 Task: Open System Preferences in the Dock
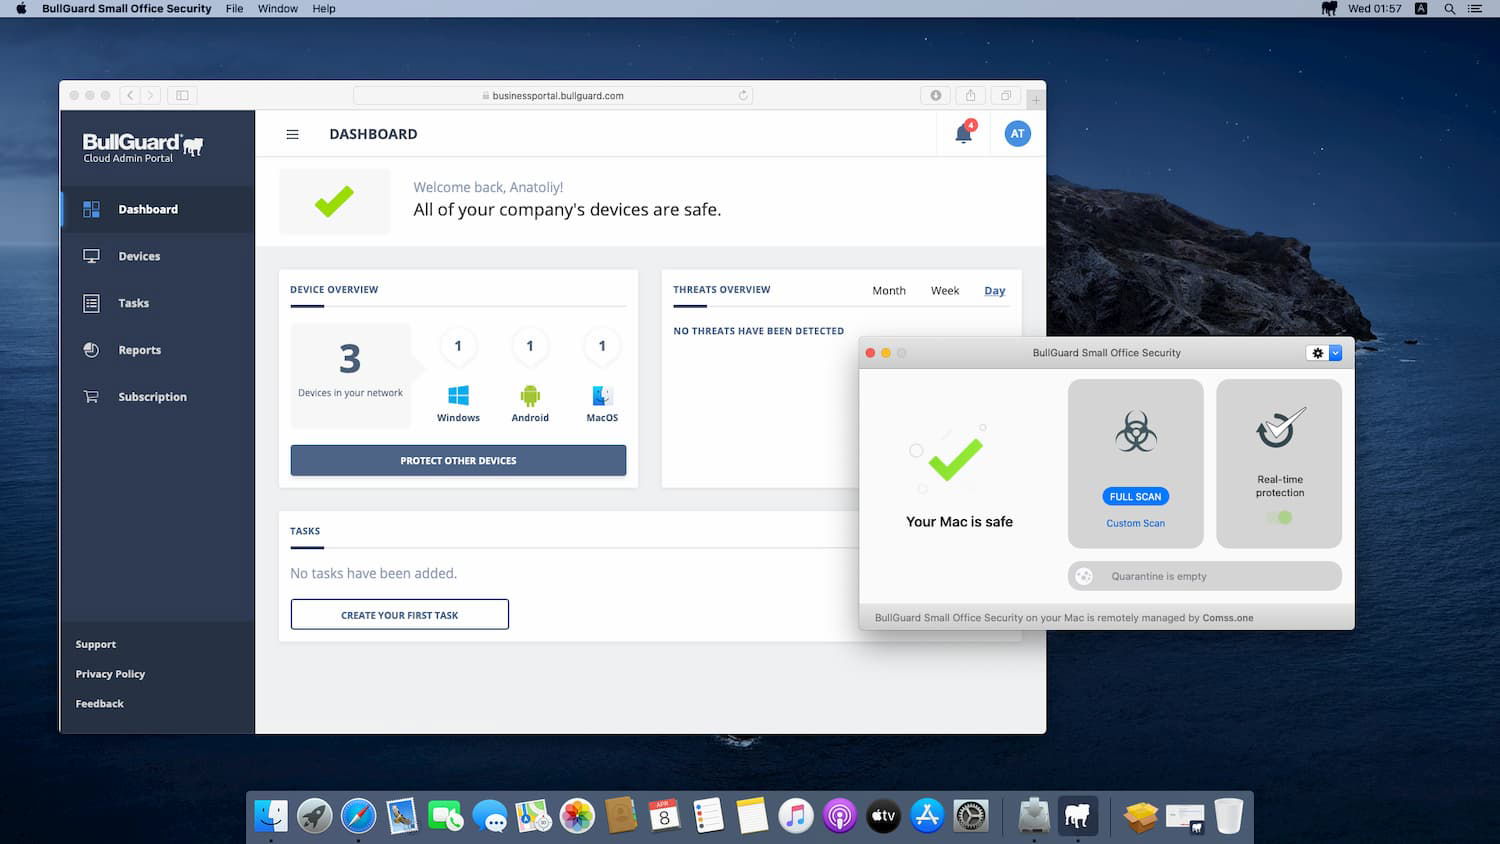coord(971,816)
